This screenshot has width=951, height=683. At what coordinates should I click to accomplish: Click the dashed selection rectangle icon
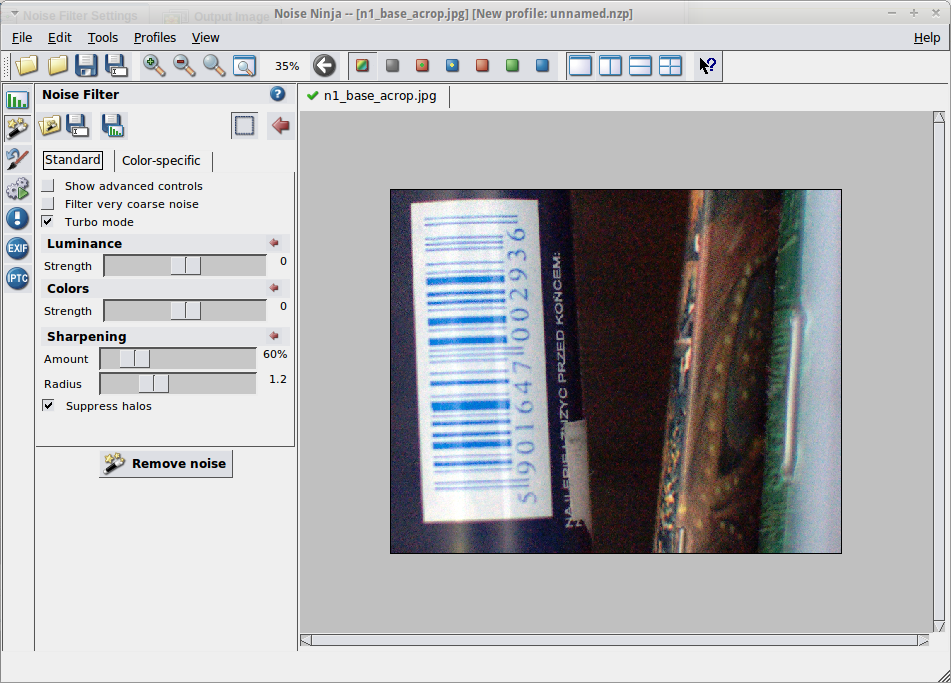(x=244, y=126)
